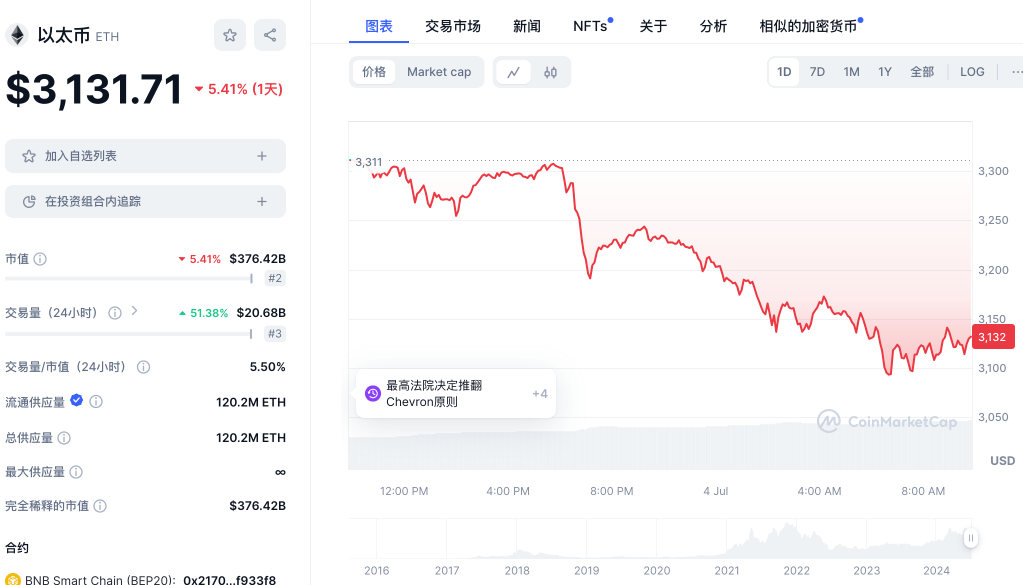Expand the 交易量(24小时) chevron arrow
Viewport: 1023px width, 585px height.
click(x=134, y=312)
